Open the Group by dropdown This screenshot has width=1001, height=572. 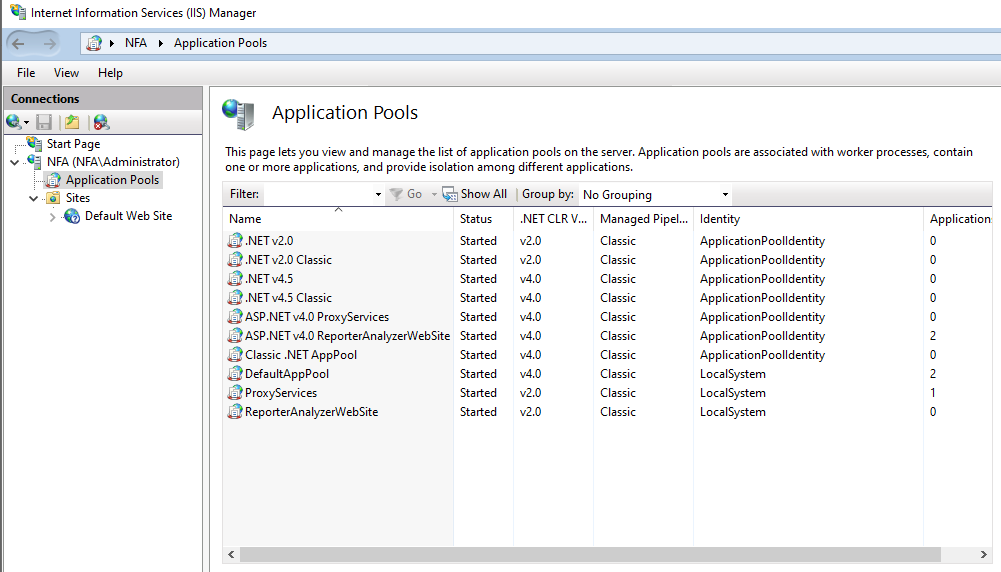[x=725, y=195]
